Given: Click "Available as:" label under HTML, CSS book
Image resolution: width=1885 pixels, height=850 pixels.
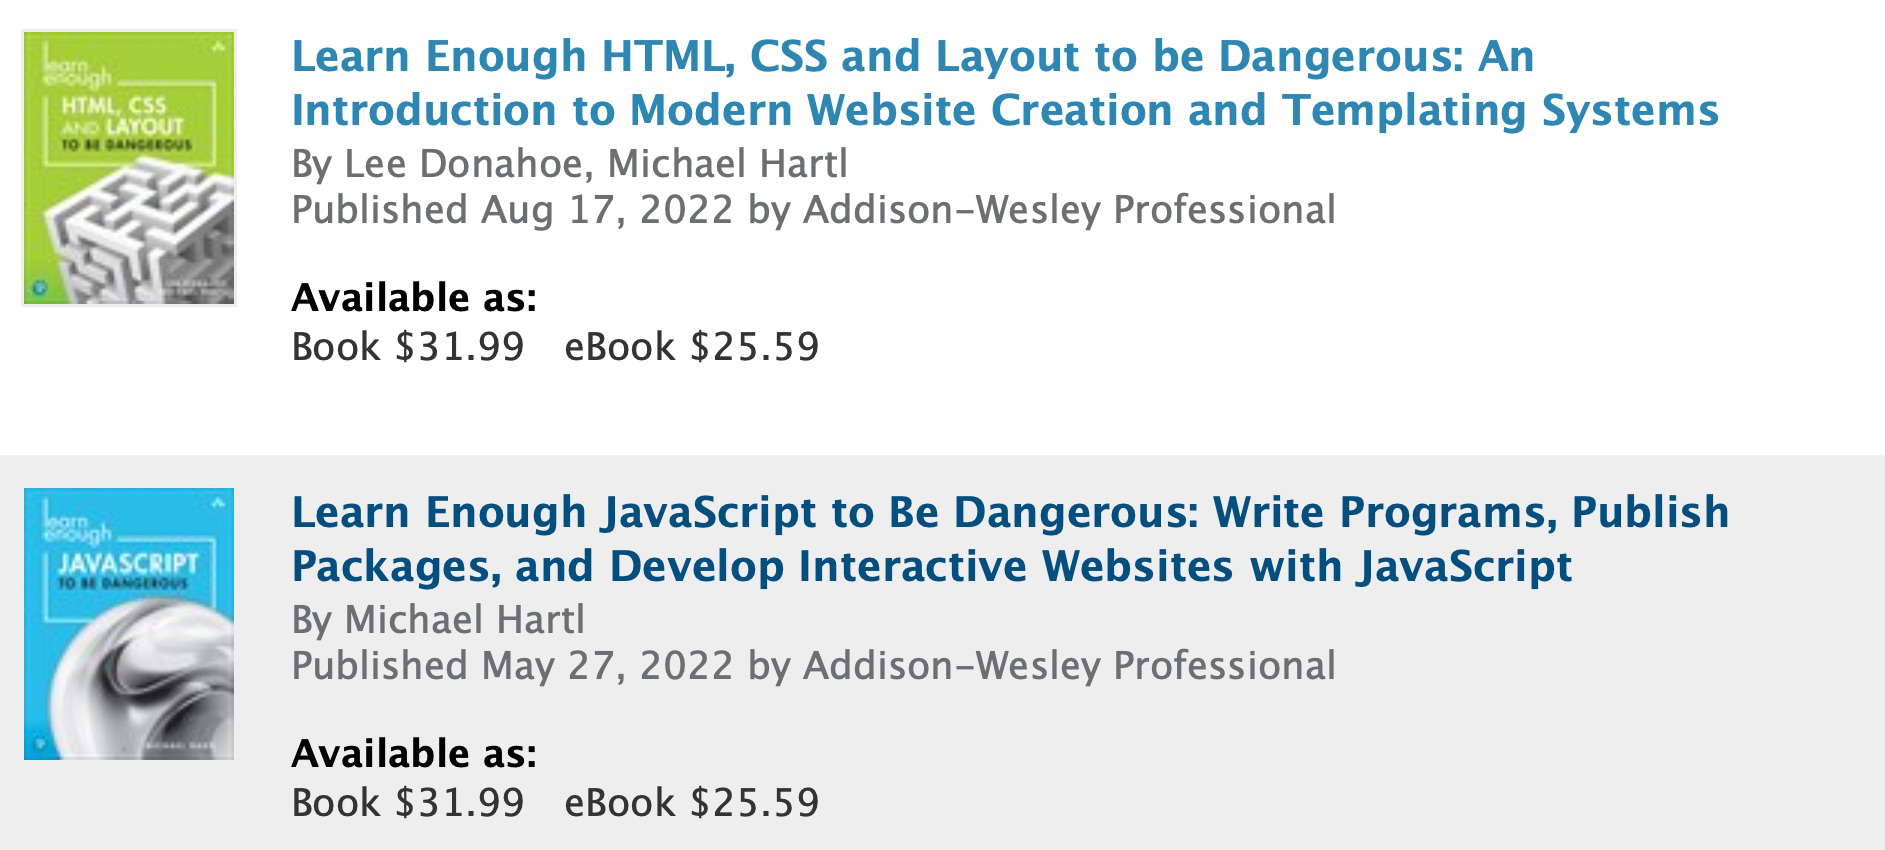Looking at the screenshot, I should (414, 298).
